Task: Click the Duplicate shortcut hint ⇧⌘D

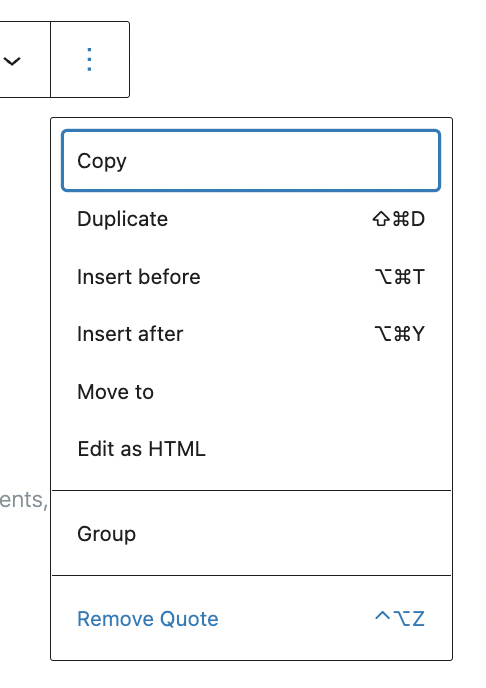Action: pos(399,219)
